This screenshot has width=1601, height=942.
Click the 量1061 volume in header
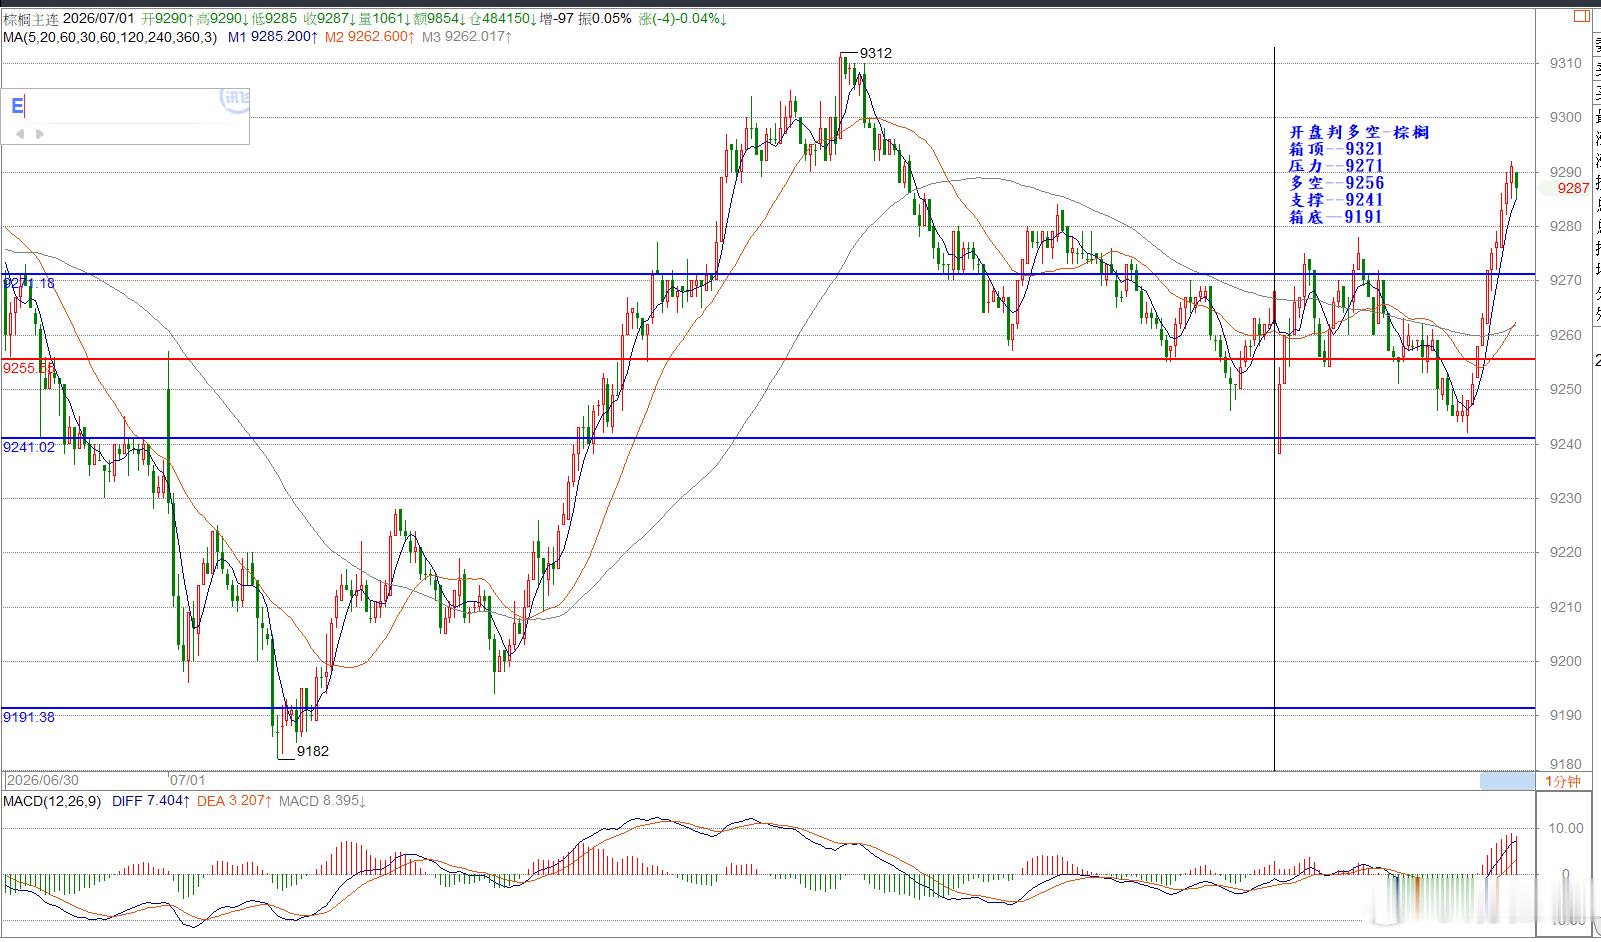(383, 19)
